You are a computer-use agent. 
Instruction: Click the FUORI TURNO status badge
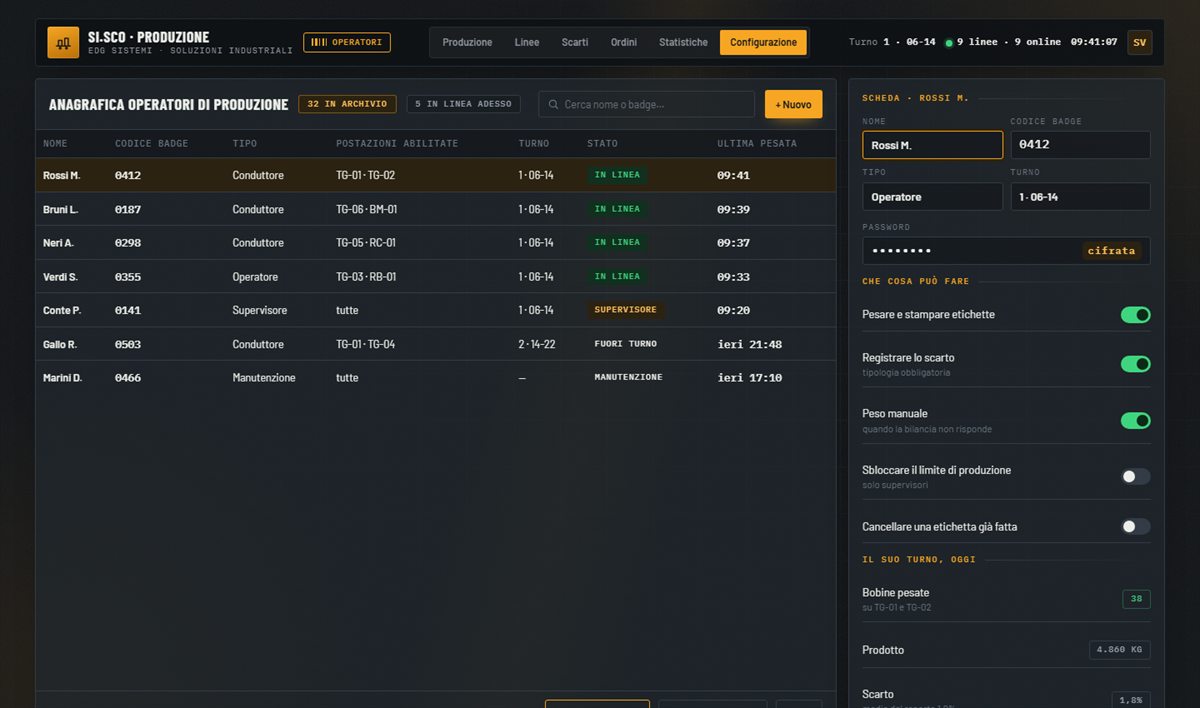click(x=625, y=344)
